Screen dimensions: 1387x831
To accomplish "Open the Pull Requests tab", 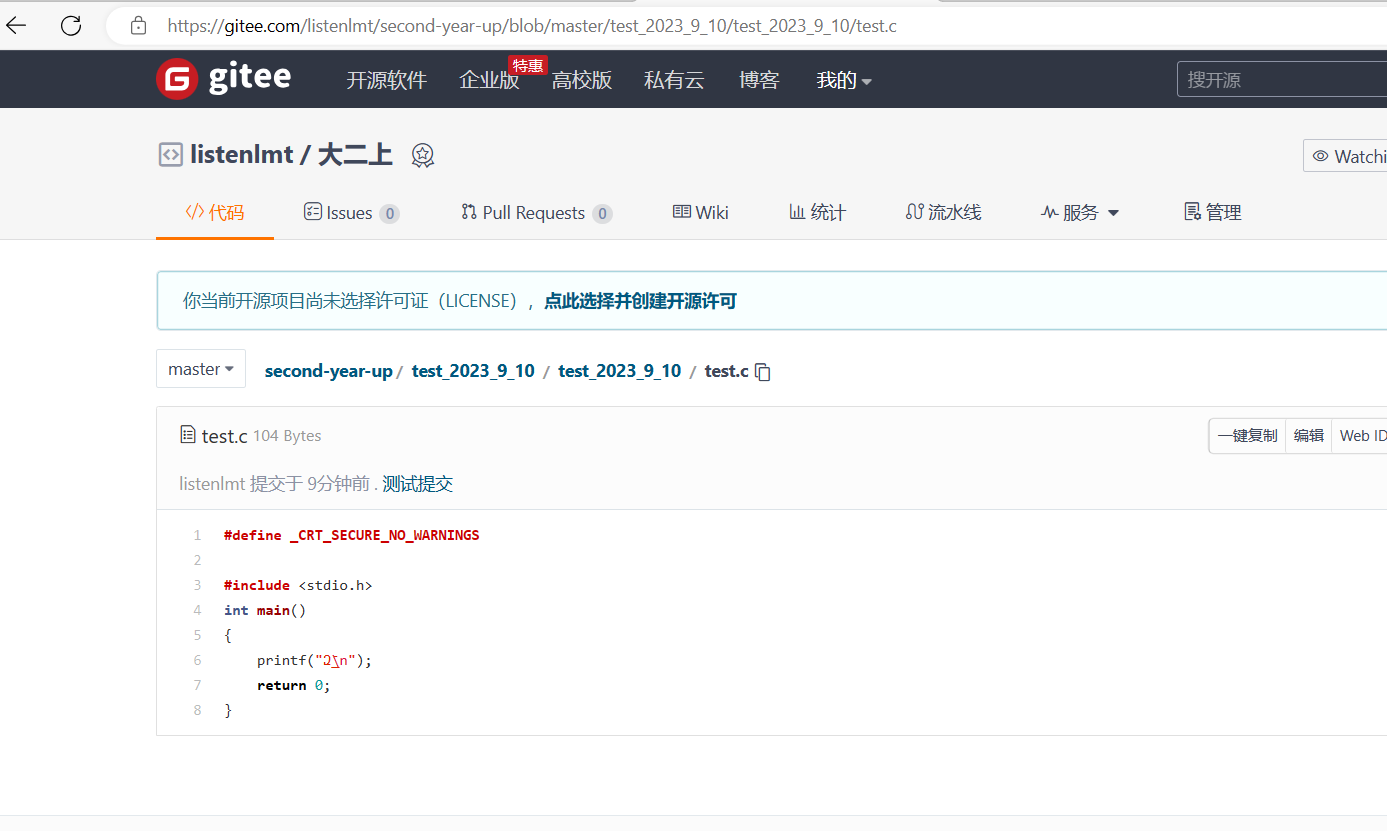I will point(536,212).
